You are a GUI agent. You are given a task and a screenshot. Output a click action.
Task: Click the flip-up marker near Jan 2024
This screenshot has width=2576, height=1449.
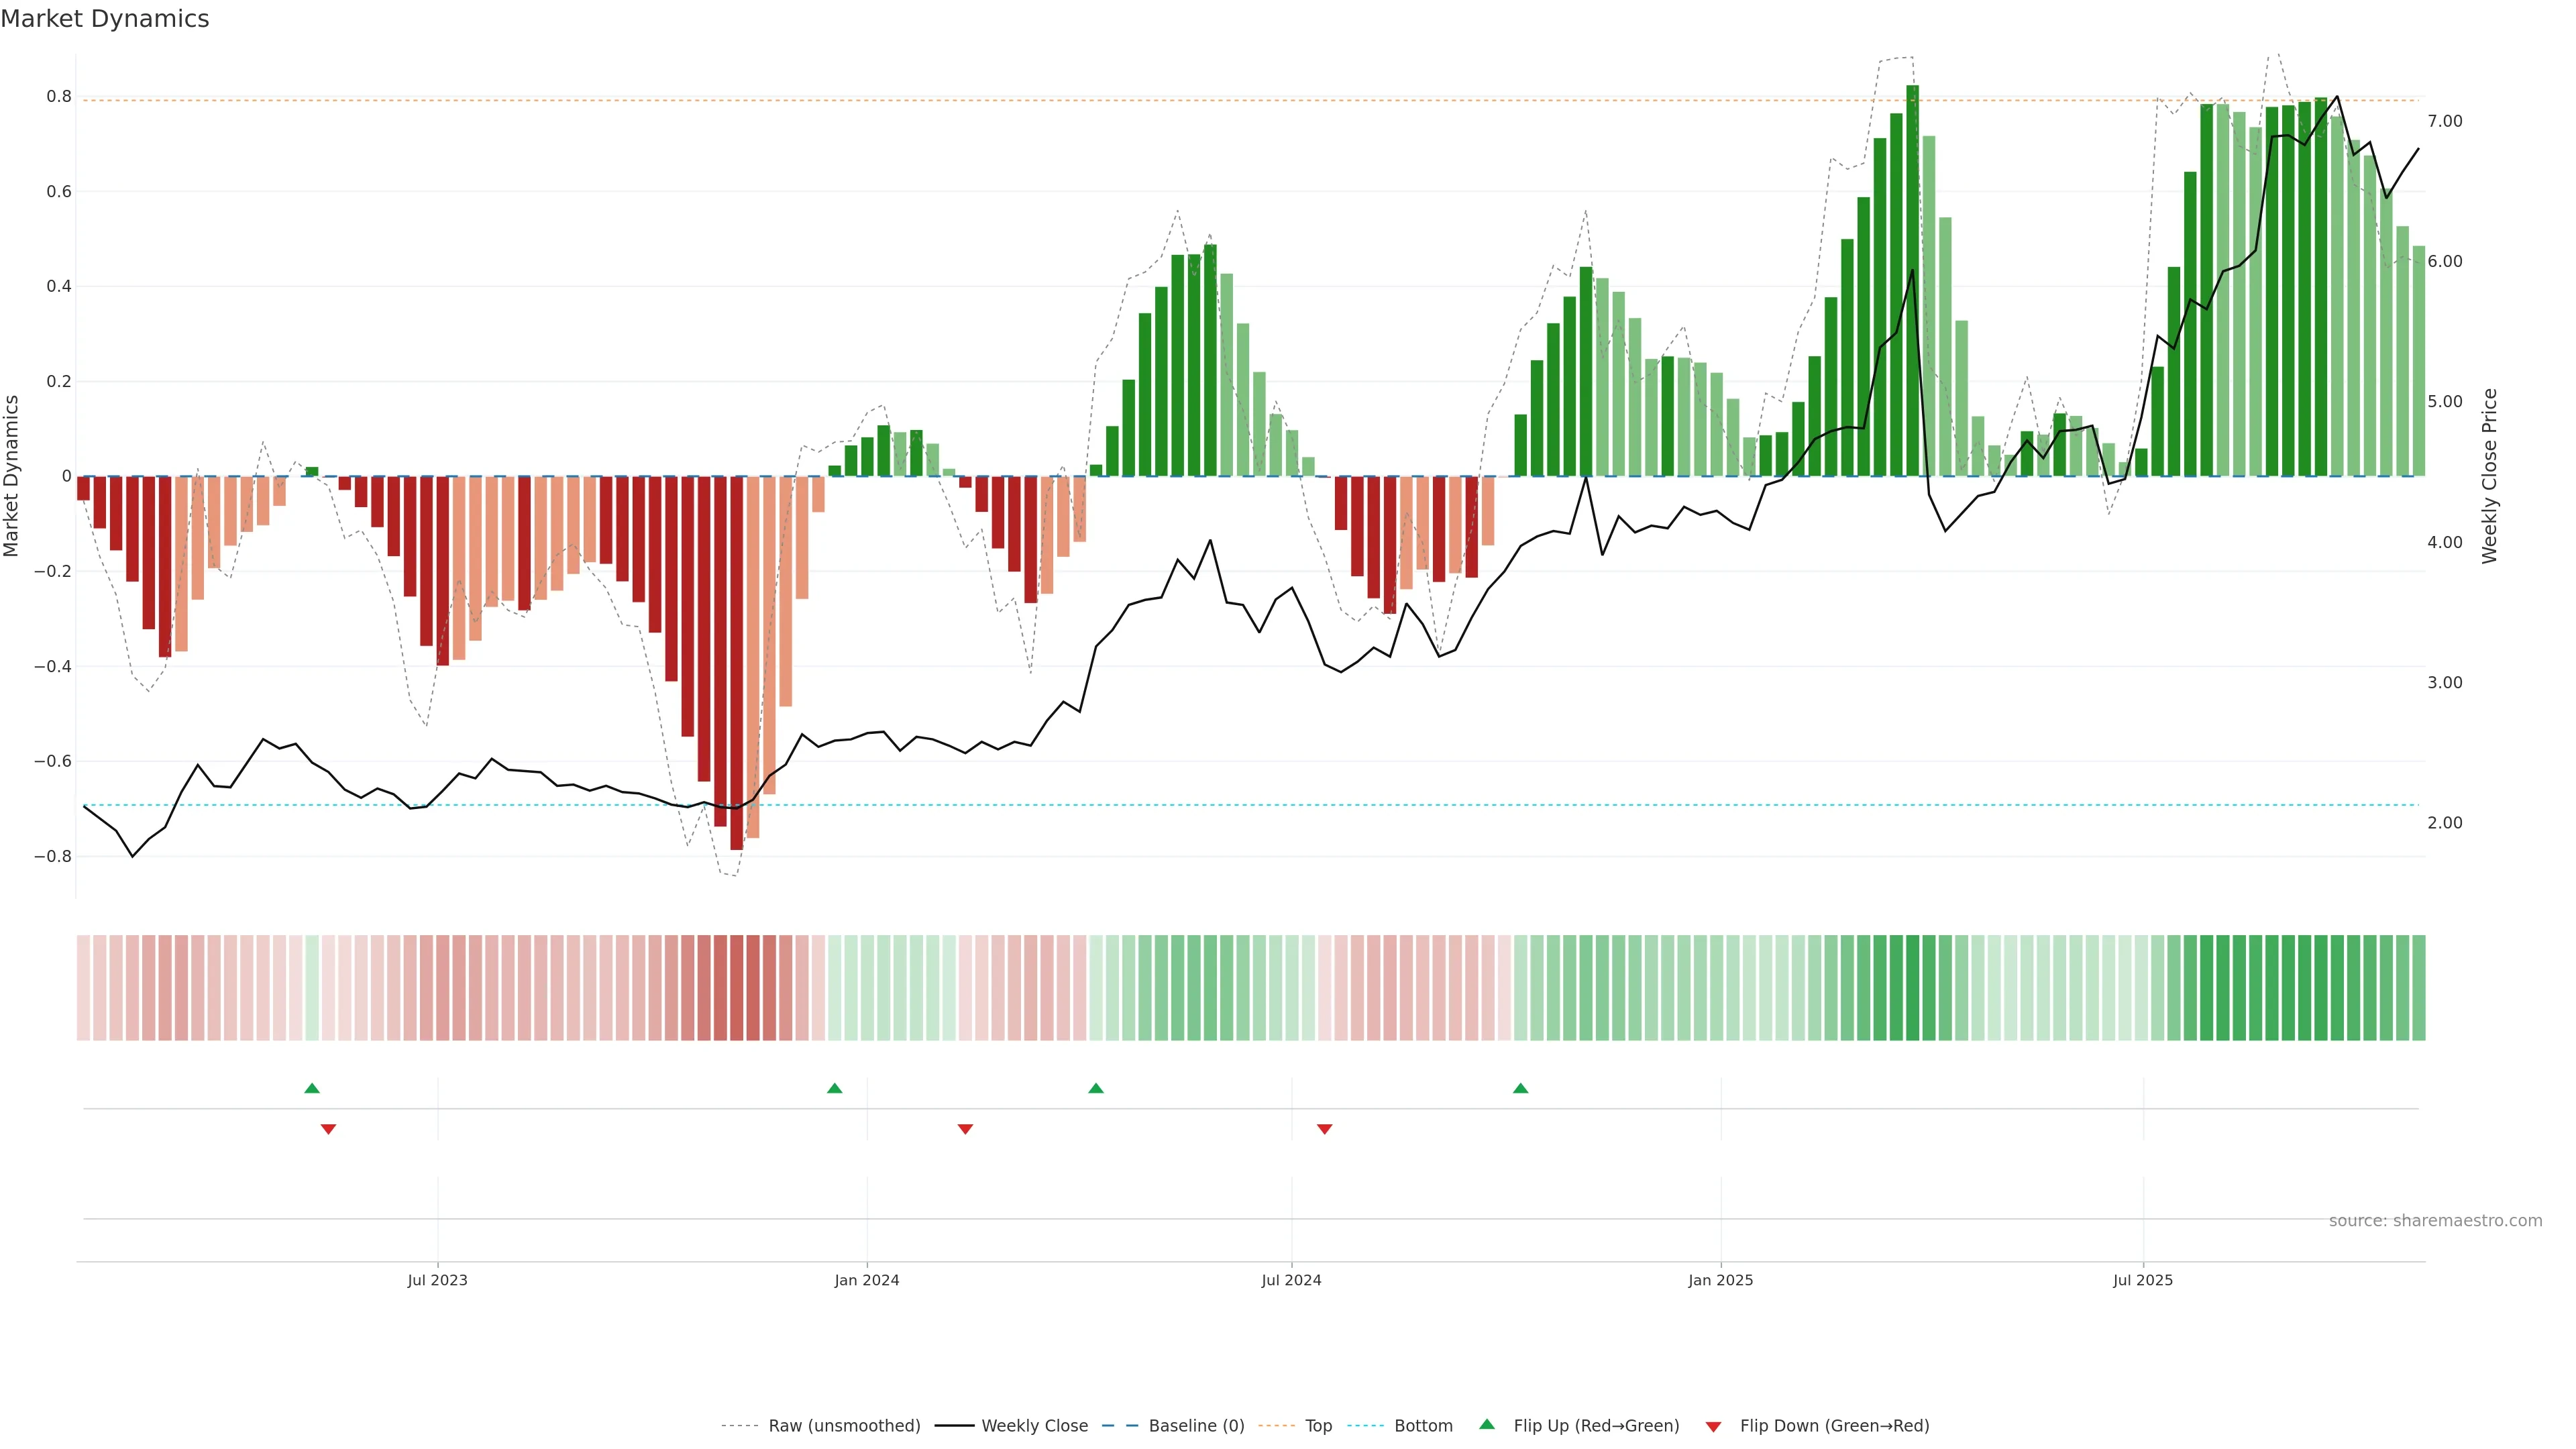pos(835,1088)
